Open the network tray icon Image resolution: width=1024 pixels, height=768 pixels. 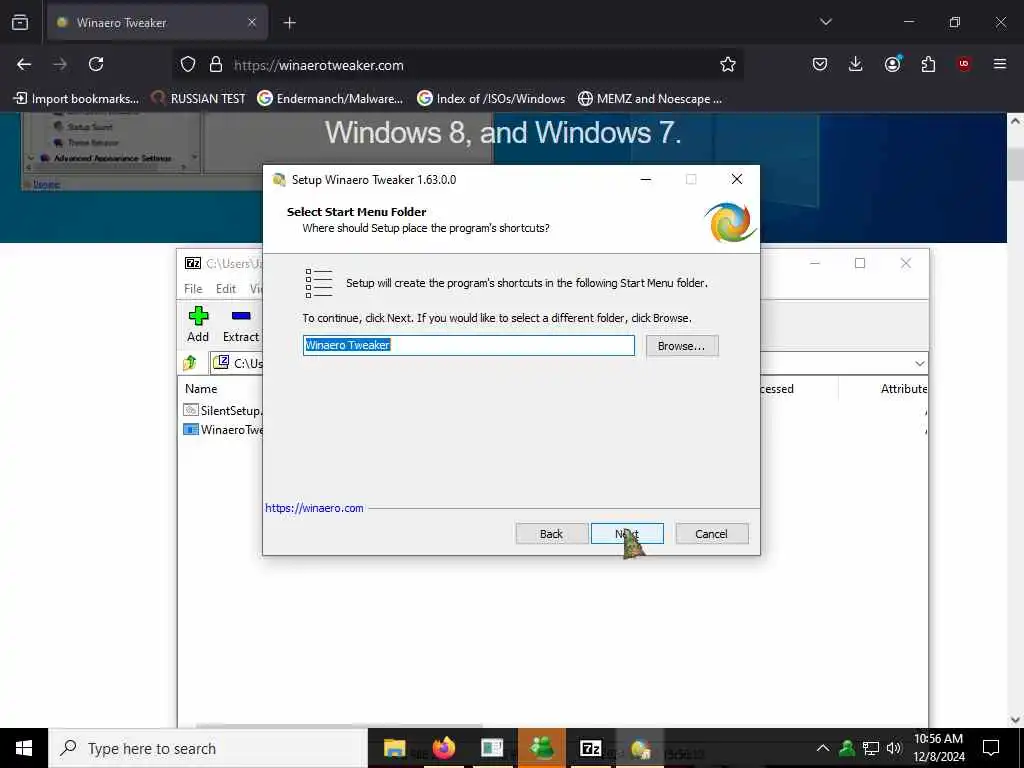(871, 748)
